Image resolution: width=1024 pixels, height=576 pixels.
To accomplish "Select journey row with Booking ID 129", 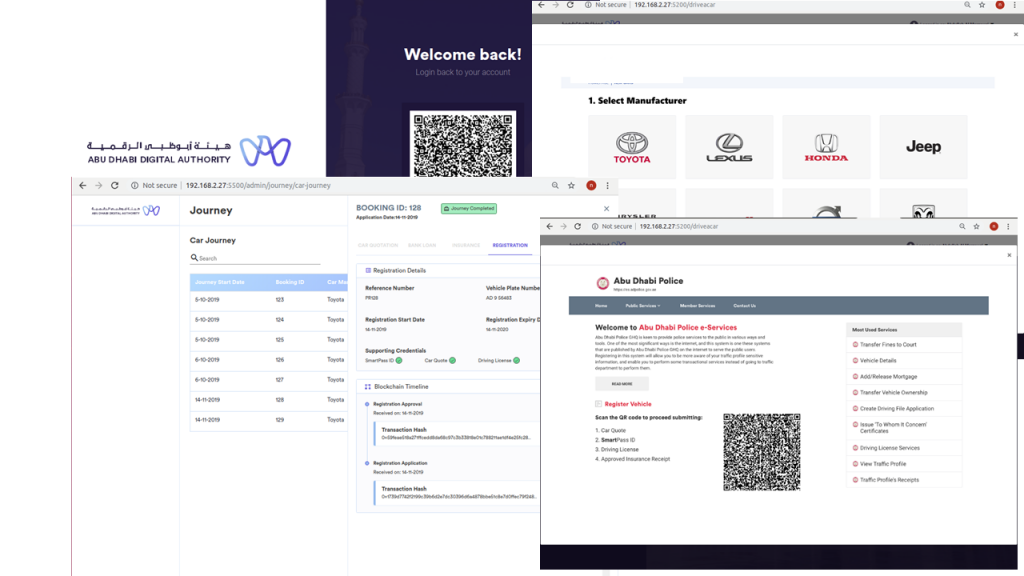I will click(268, 420).
